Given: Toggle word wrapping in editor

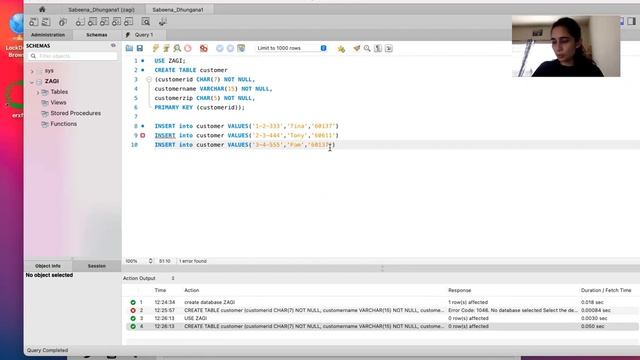Looking at the screenshot, I should 389,48.
